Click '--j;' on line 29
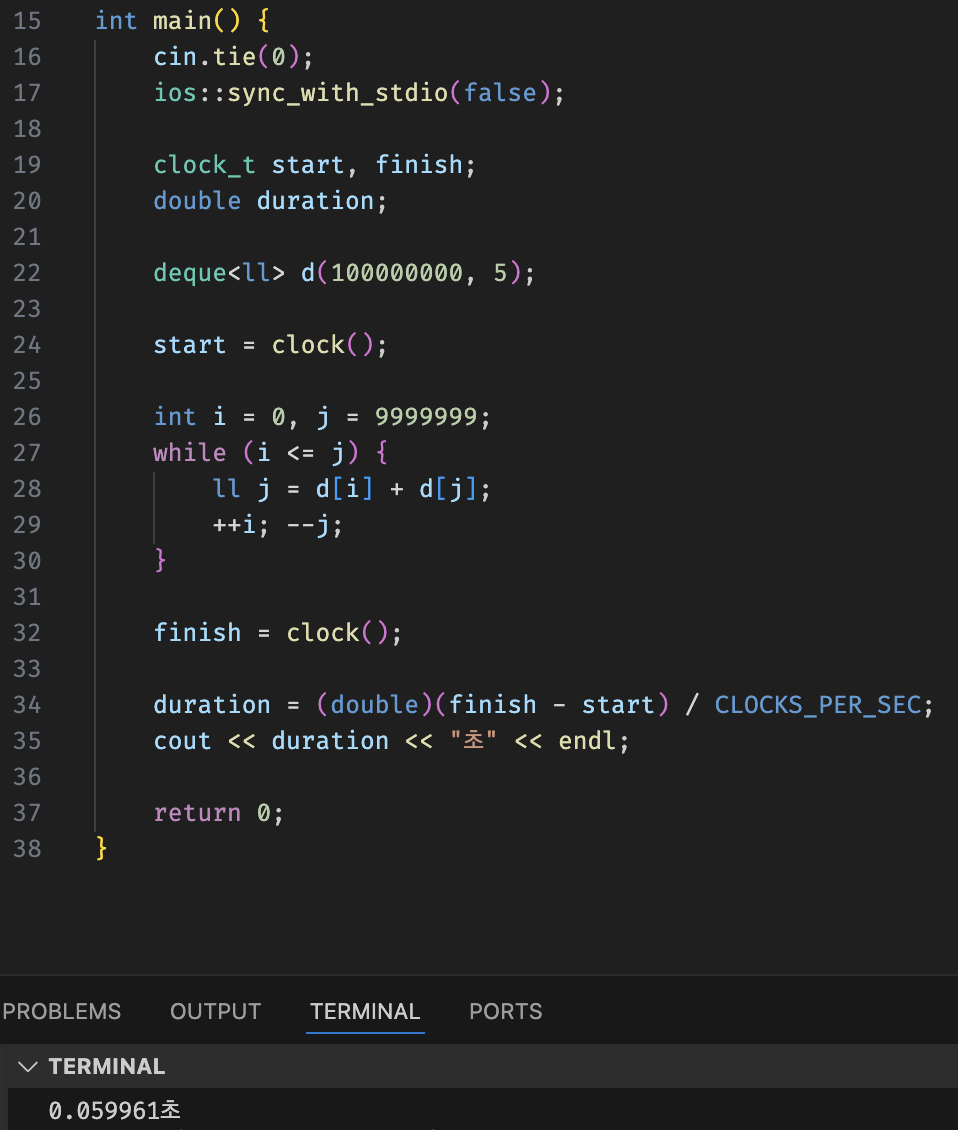The height and width of the screenshot is (1130, 958). pyautogui.click(x=315, y=525)
